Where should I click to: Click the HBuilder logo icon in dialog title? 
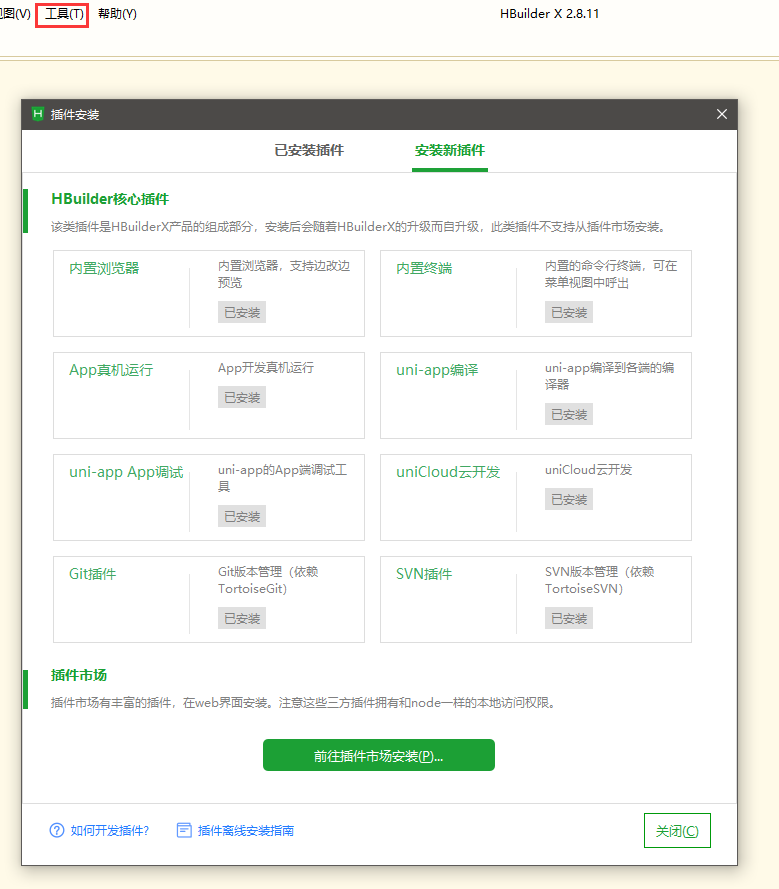pyautogui.click(x=38, y=114)
